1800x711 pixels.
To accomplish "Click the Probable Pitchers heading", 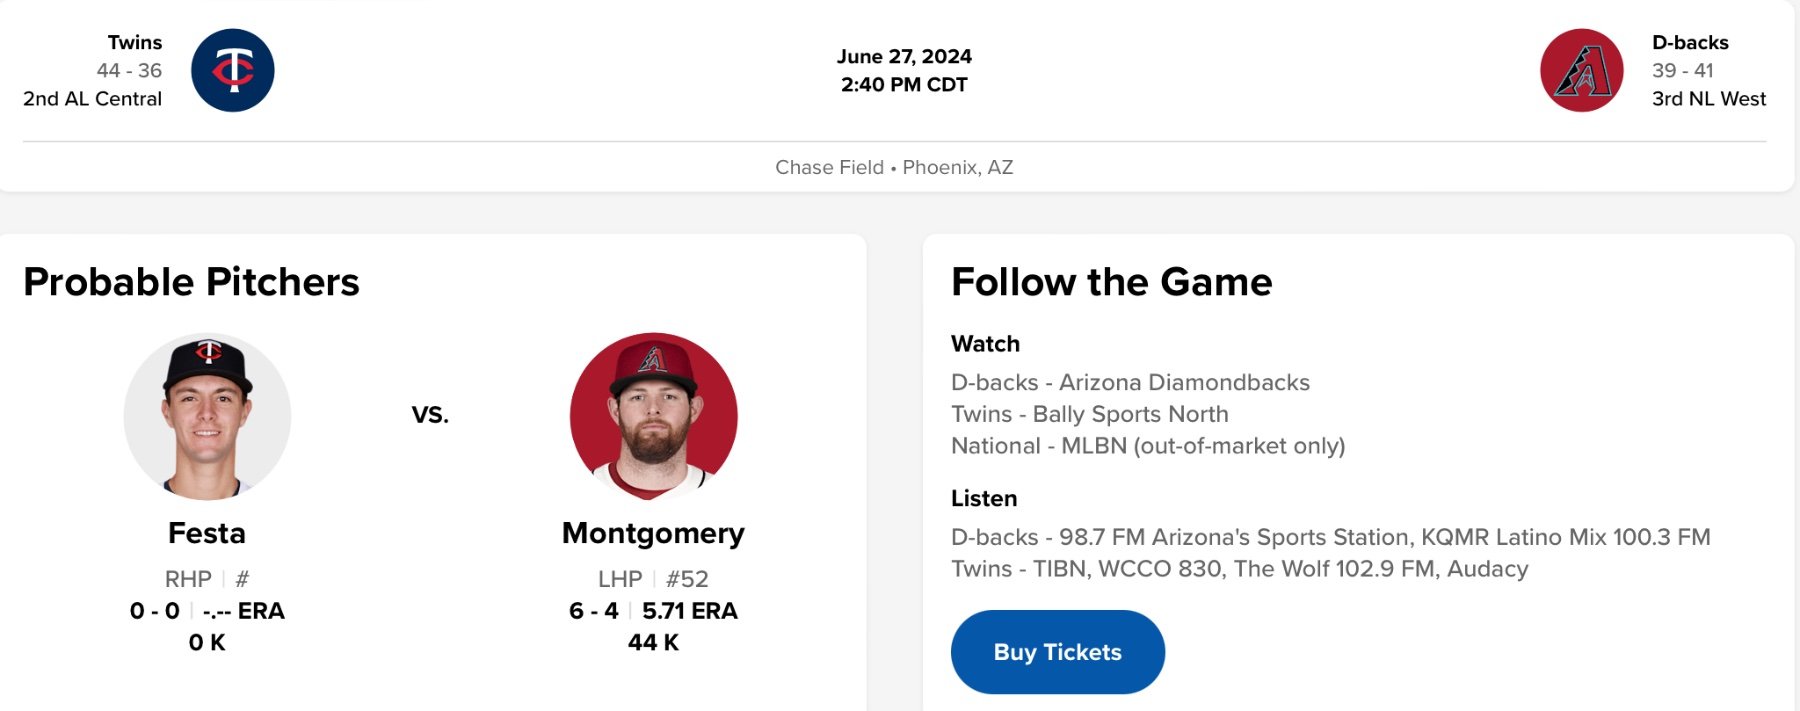I will point(191,282).
